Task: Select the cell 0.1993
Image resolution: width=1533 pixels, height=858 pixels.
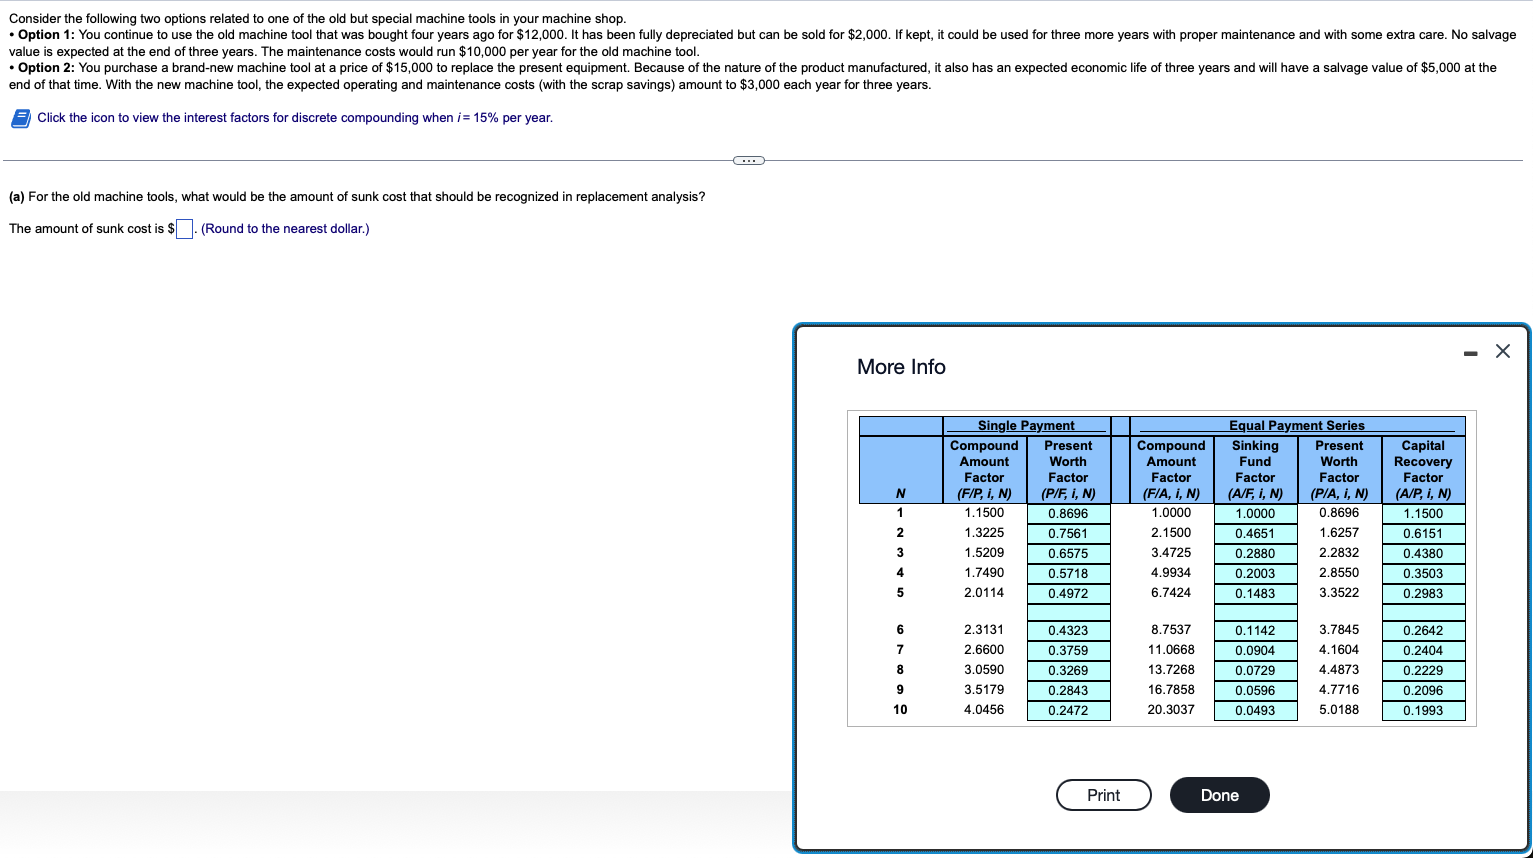Action: (x=1423, y=710)
